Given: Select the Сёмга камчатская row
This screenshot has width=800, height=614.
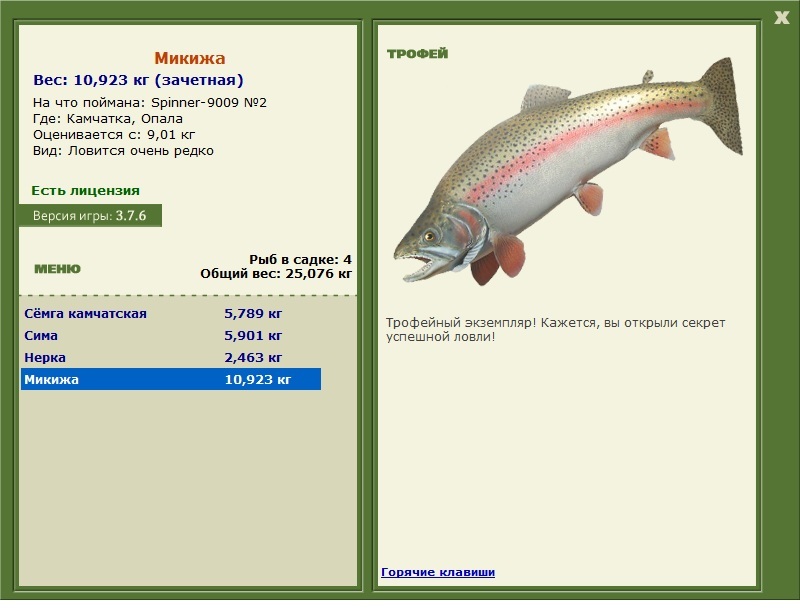Looking at the screenshot, I should click(x=171, y=313).
